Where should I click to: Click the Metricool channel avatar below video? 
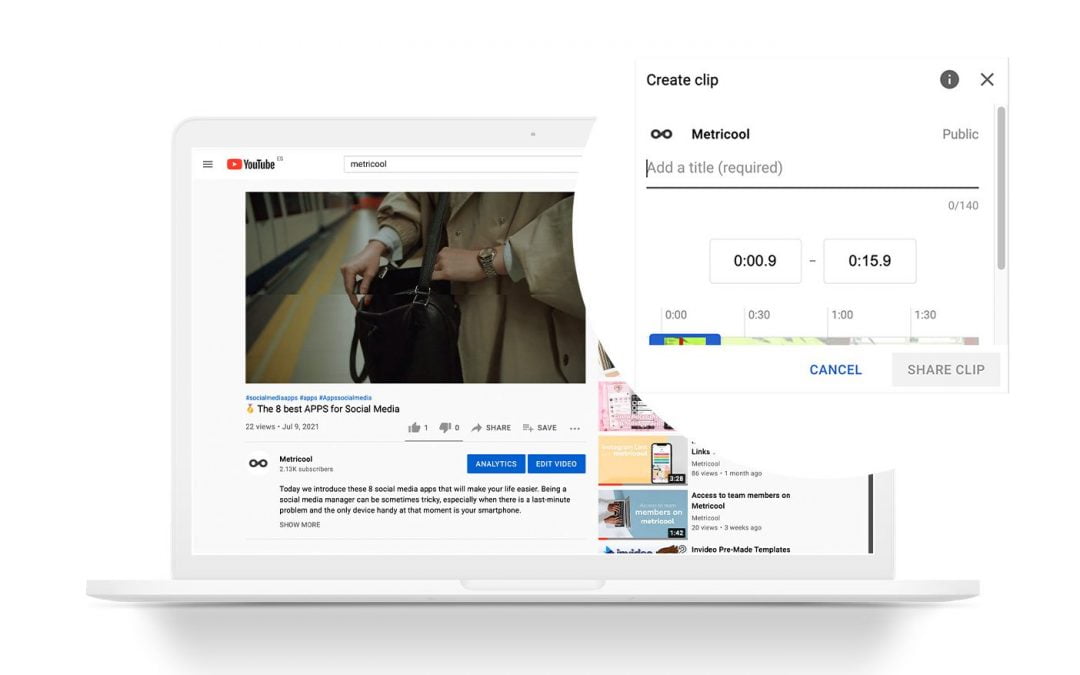[x=258, y=463]
